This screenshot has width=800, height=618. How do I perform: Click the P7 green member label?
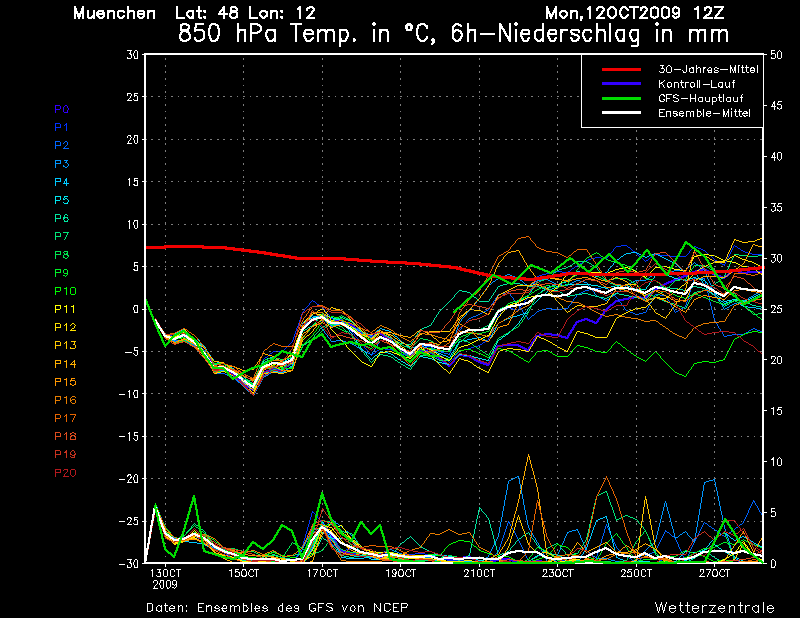(61, 236)
